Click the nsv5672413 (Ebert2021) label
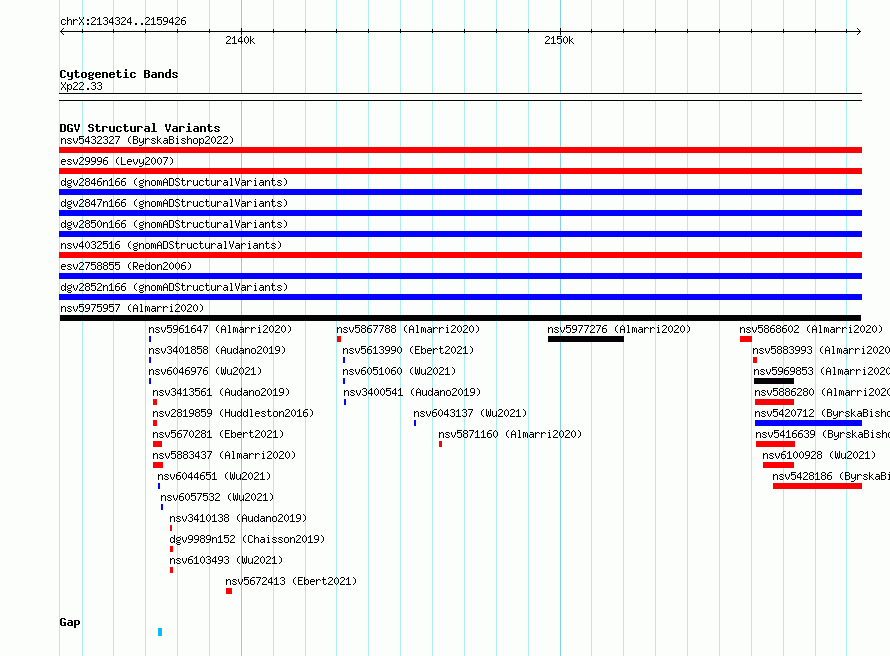The image size is (890, 656). 291,581
